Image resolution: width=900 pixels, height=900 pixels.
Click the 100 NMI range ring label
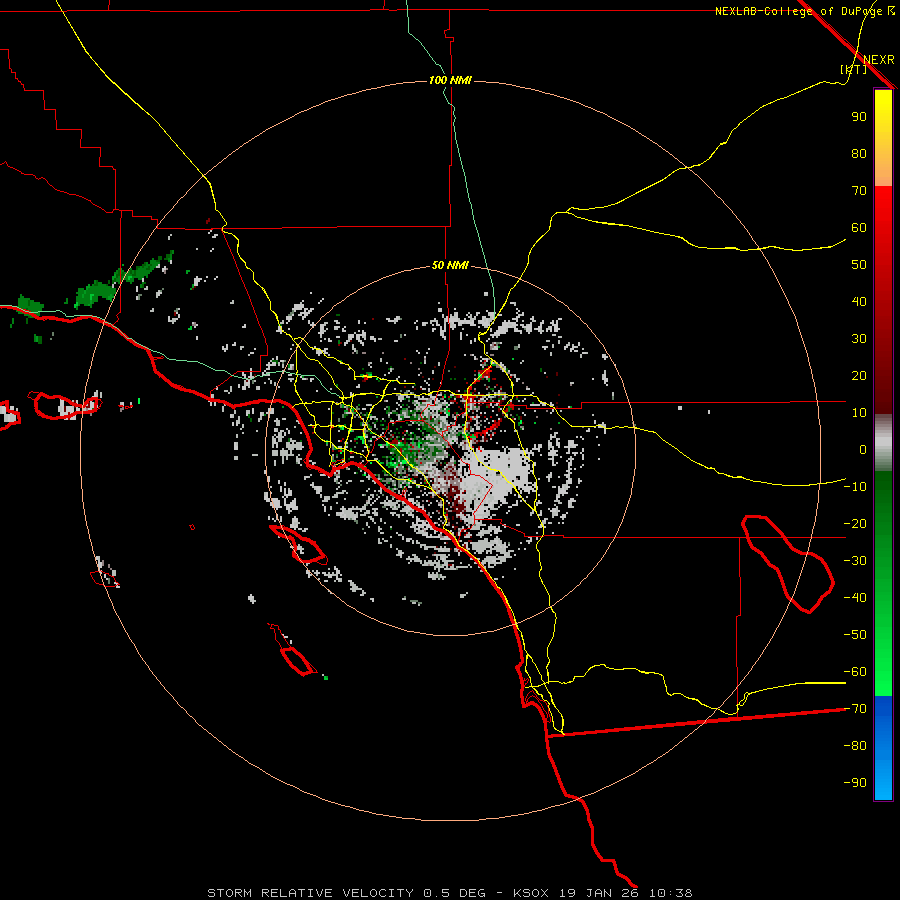450,80
